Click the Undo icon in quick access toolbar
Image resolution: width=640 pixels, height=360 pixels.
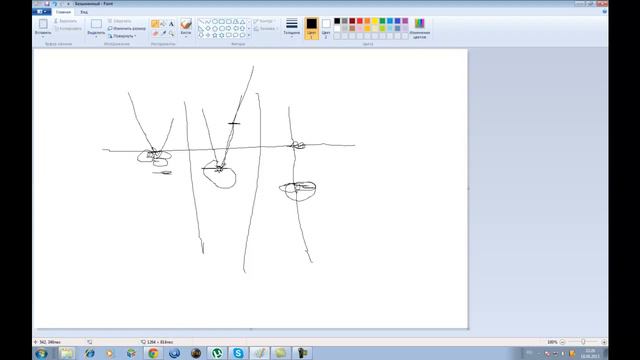(54, 4)
